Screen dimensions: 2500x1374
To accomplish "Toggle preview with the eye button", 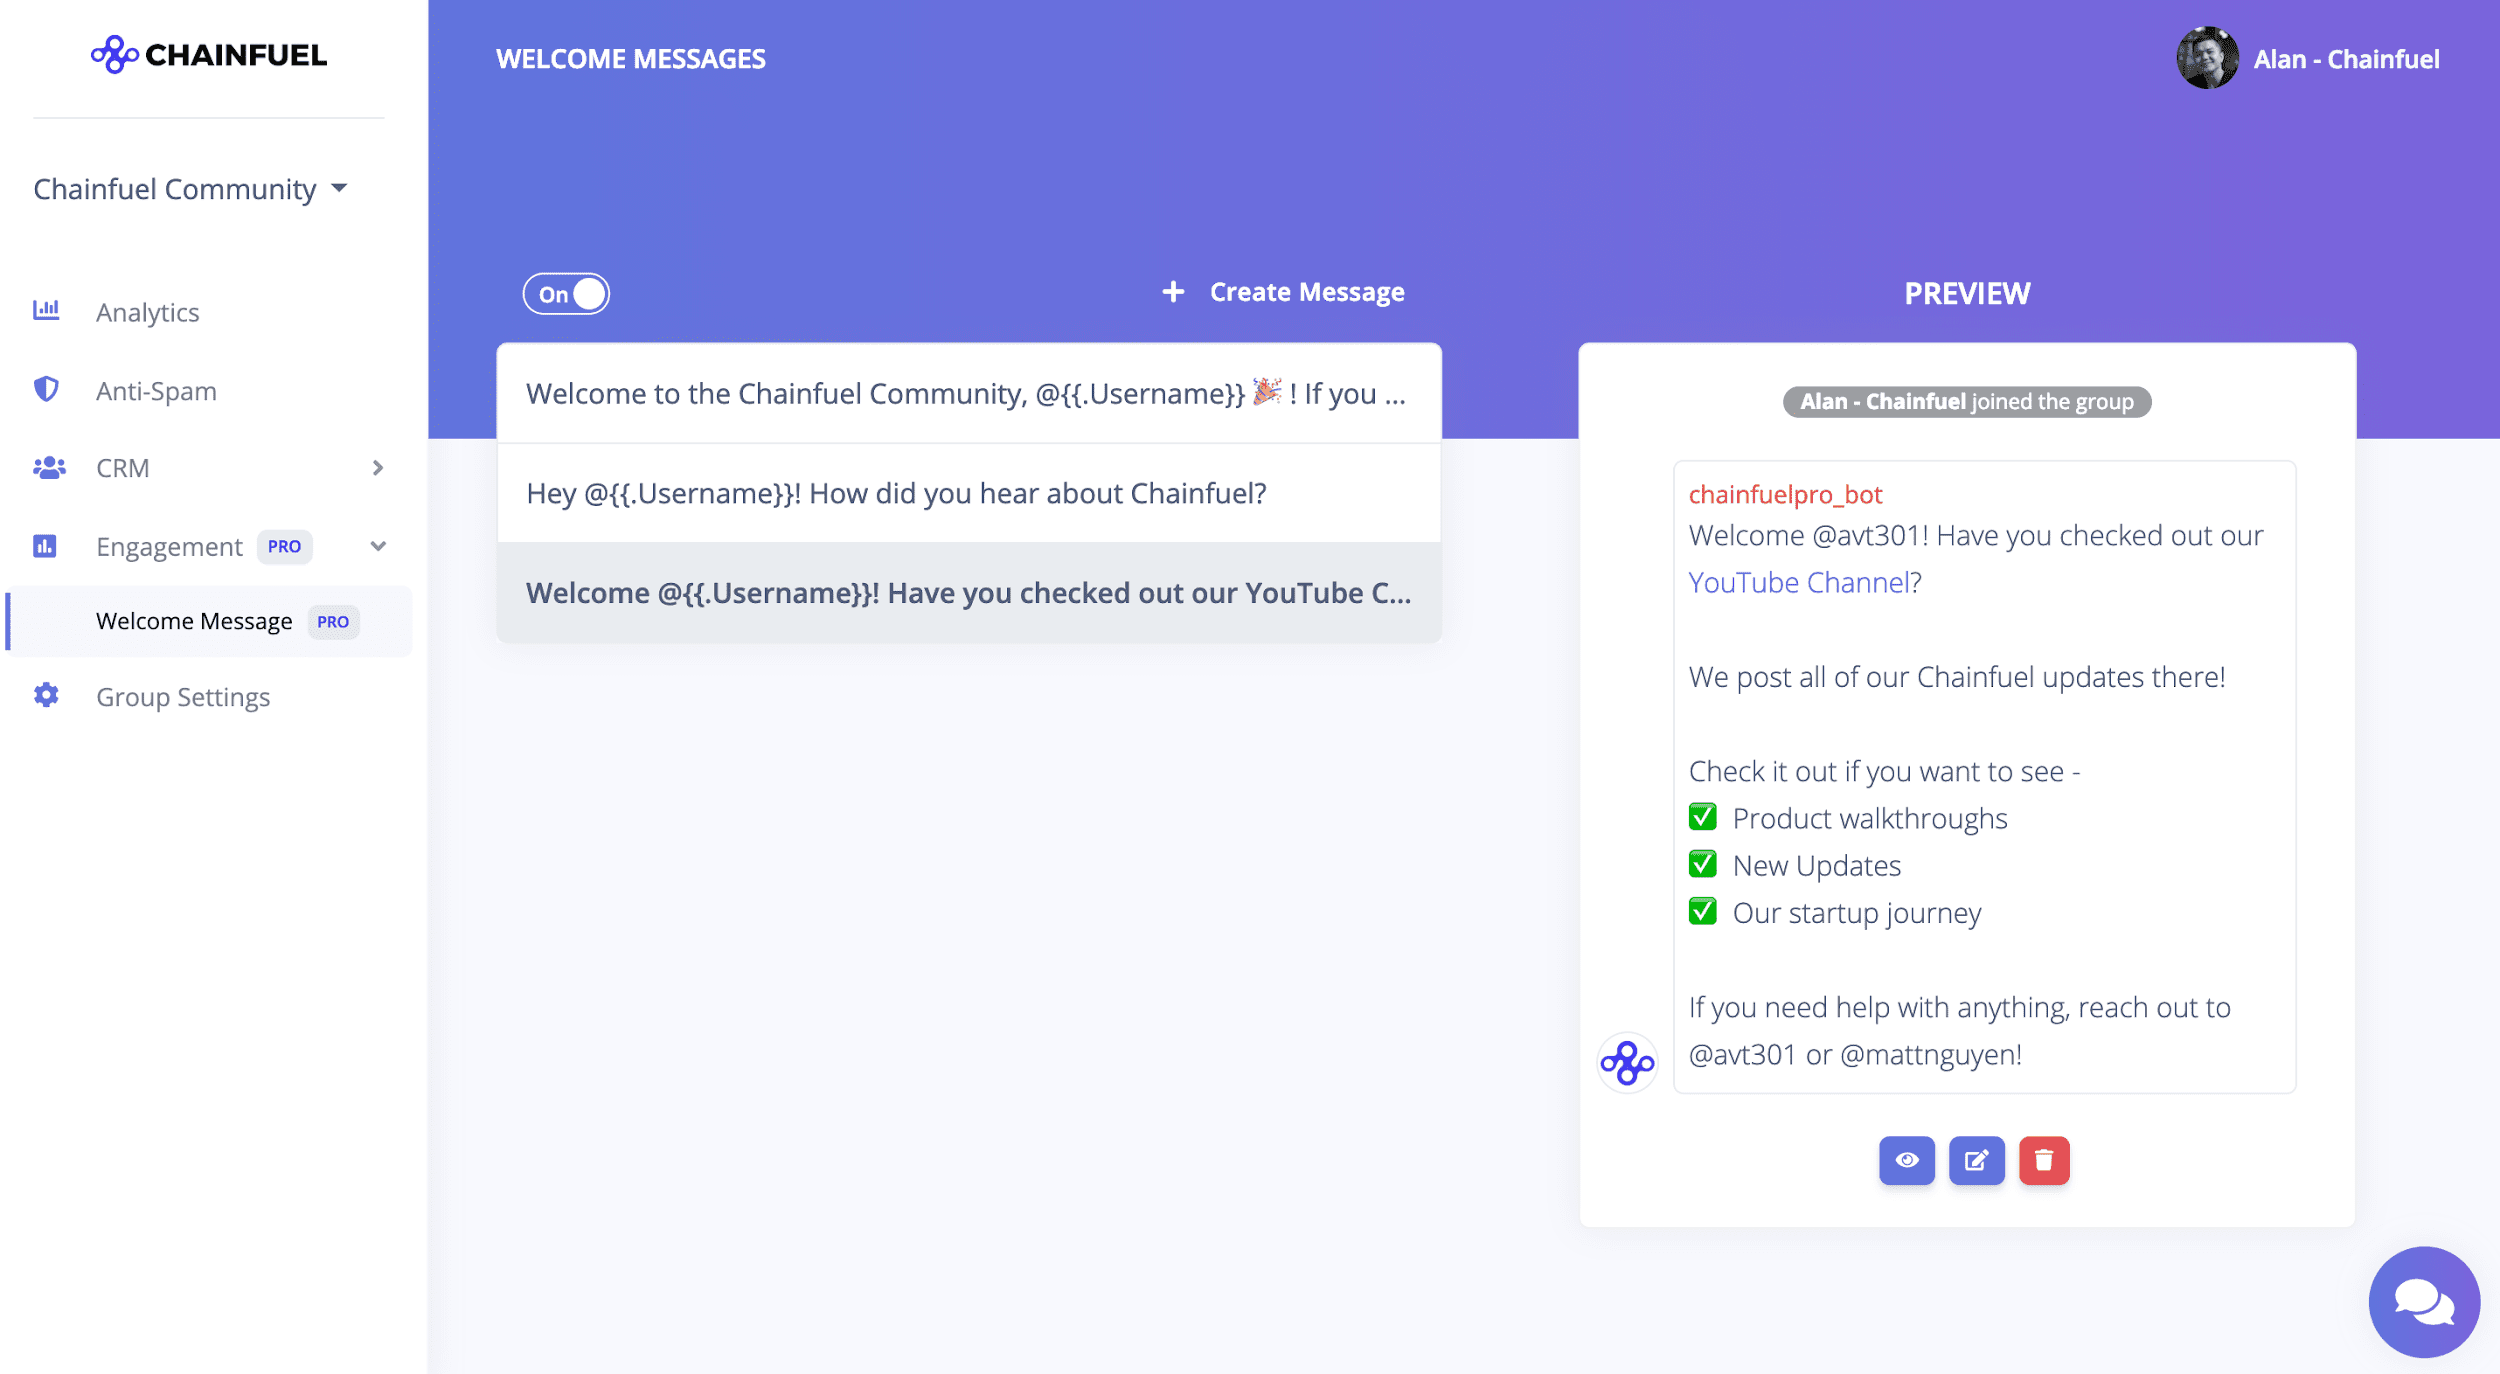I will click(x=1906, y=1160).
